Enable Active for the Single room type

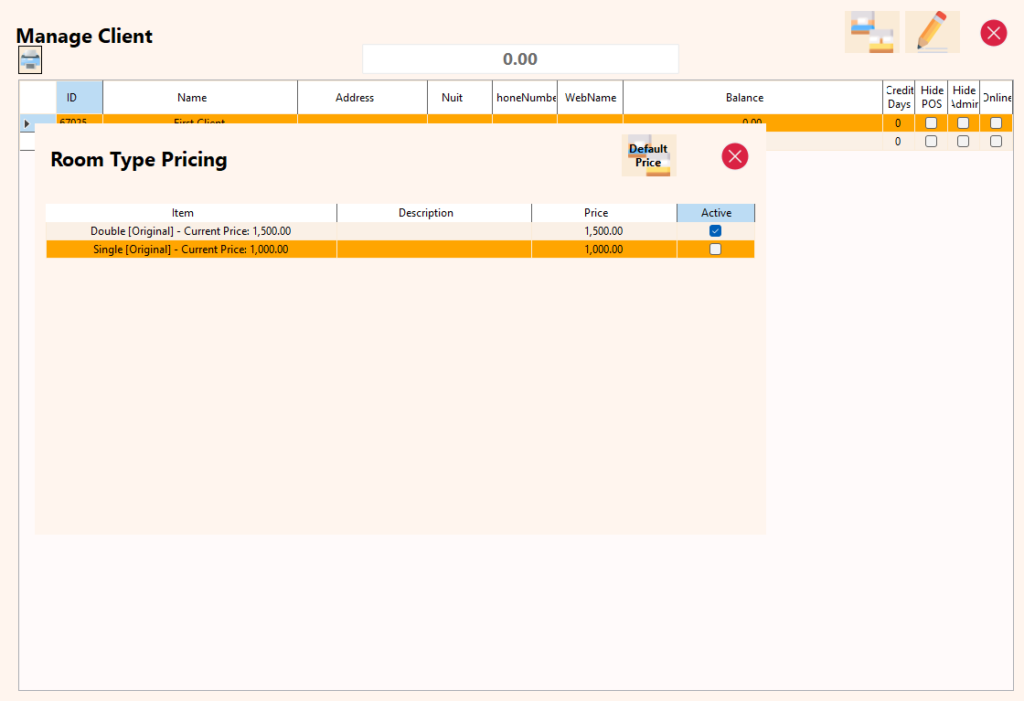pos(715,250)
